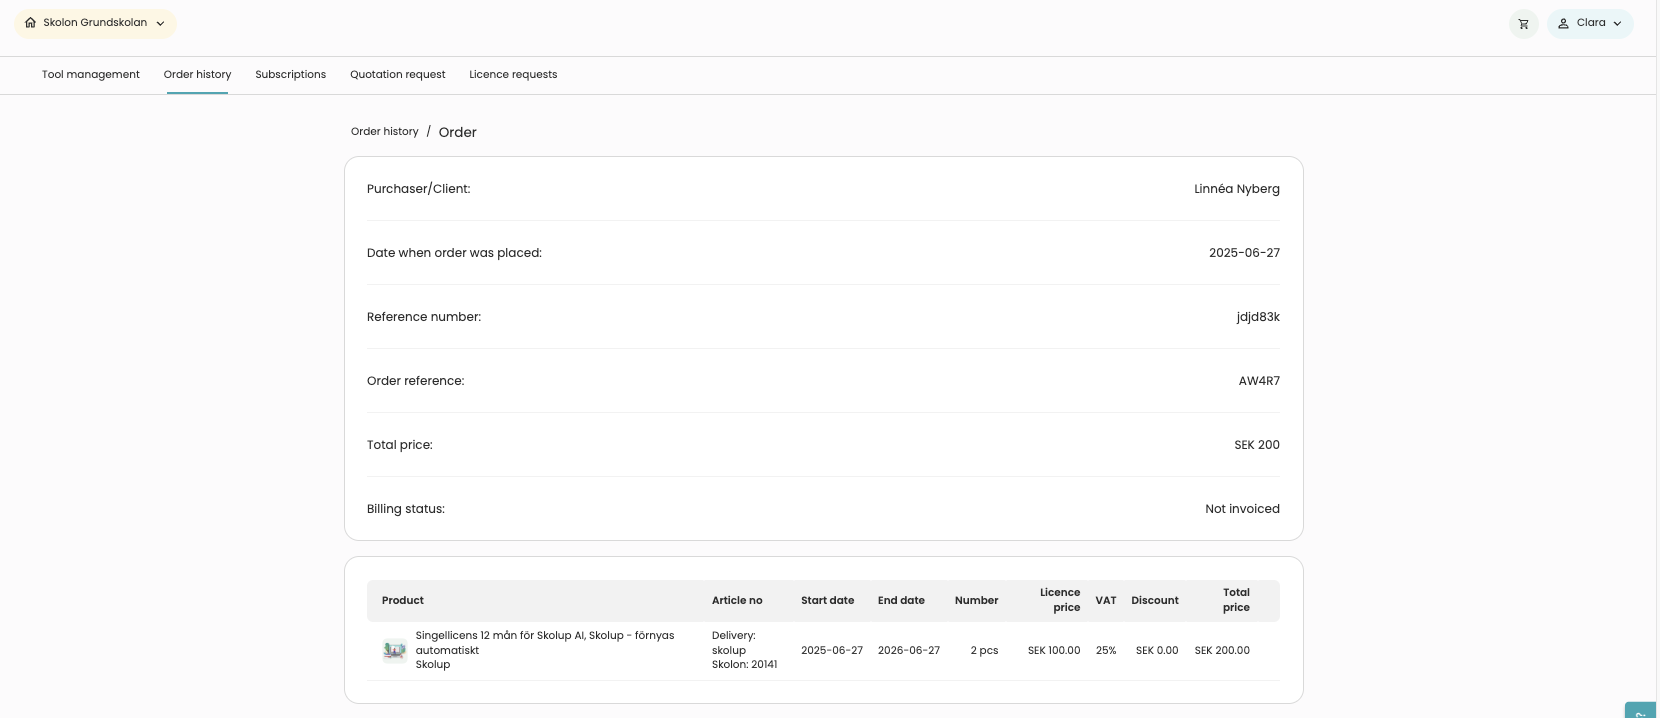The image size is (1660, 718).
Task: Click the home icon beside Skolon Grundskolan
Action: [30, 23]
